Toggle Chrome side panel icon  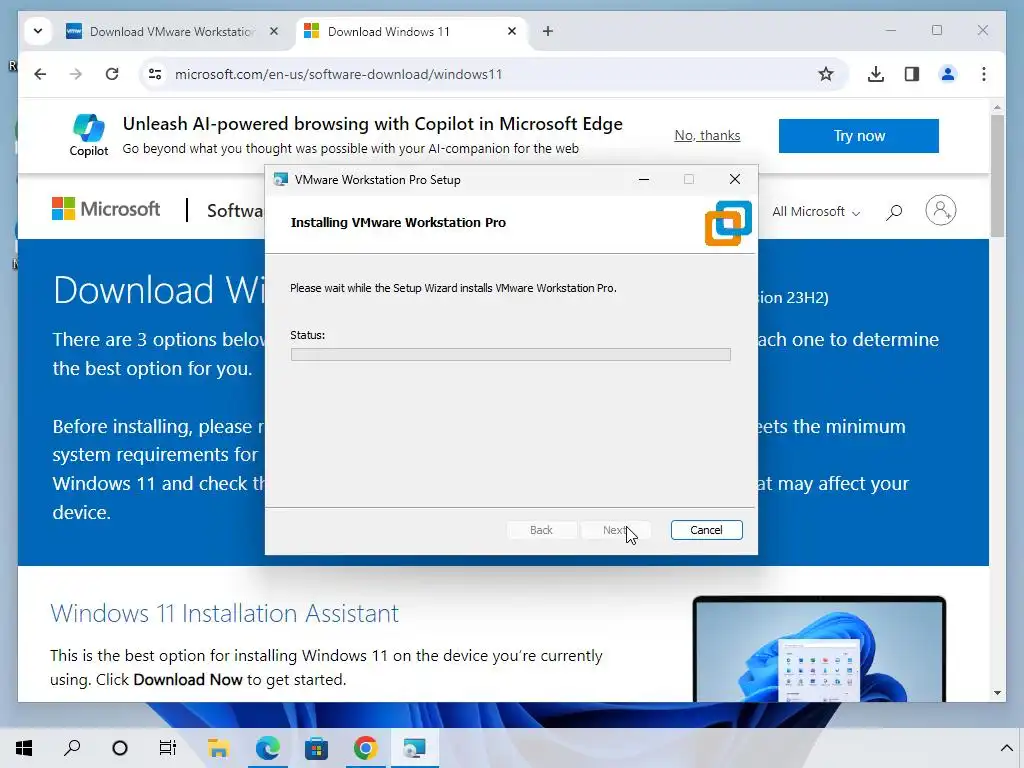(912, 74)
